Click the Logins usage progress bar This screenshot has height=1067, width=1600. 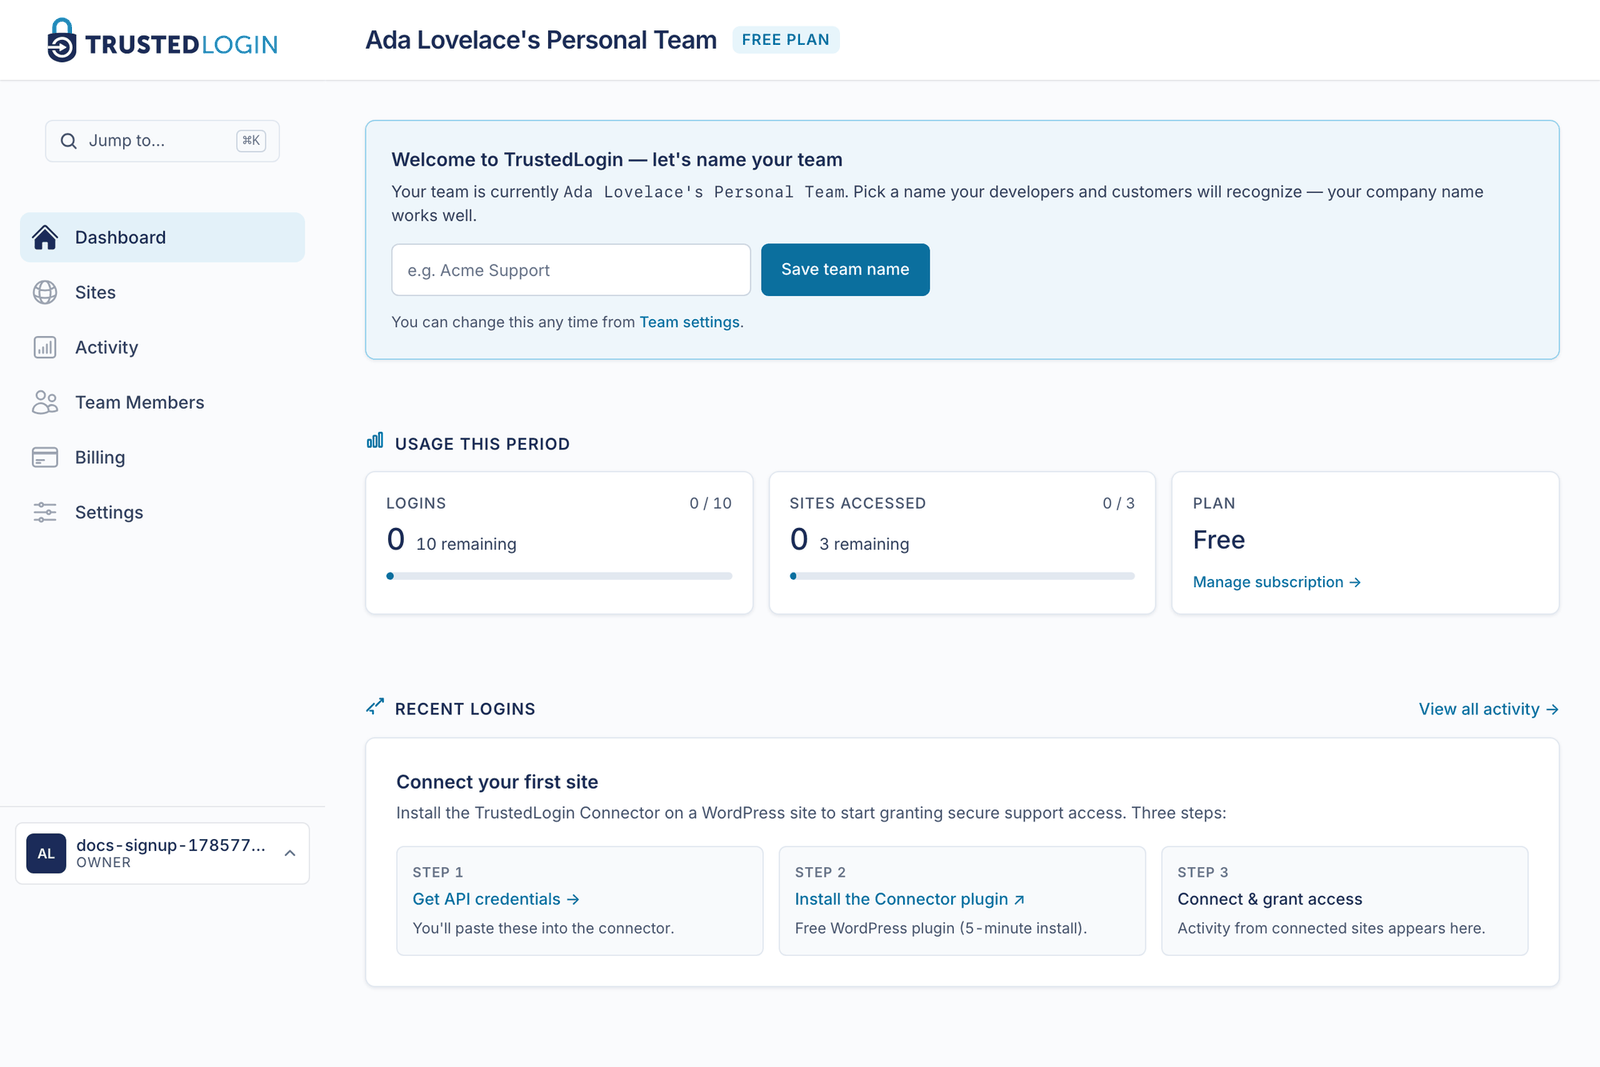(x=559, y=576)
